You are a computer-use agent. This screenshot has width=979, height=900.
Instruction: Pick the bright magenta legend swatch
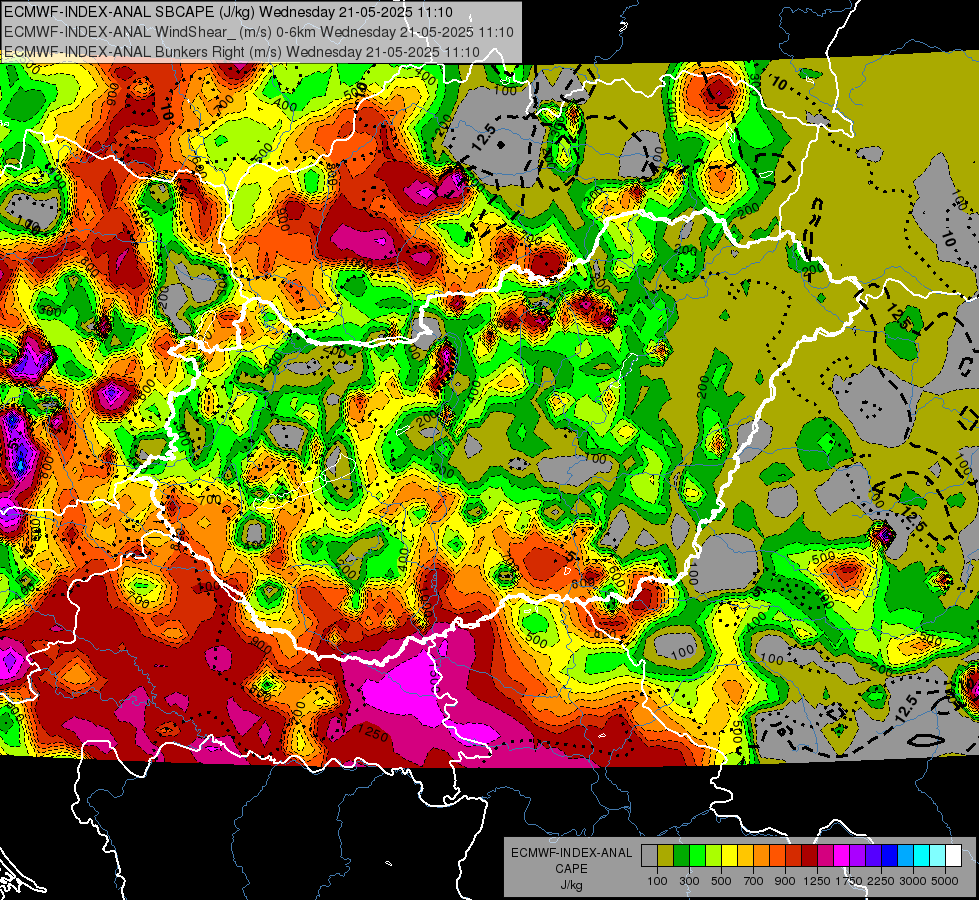pos(842,856)
